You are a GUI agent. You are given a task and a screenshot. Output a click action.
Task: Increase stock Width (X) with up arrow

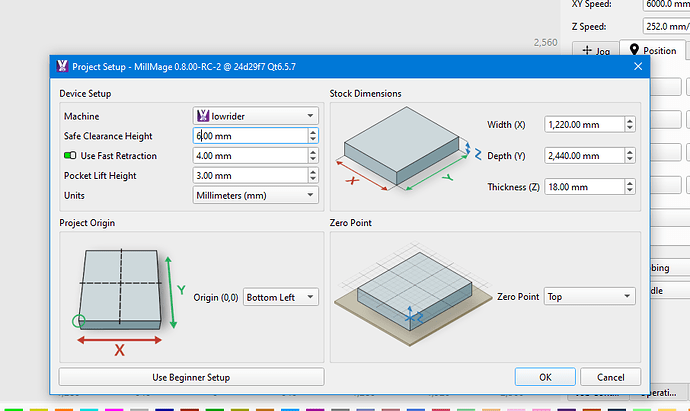pyautogui.click(x=630, y=121)
